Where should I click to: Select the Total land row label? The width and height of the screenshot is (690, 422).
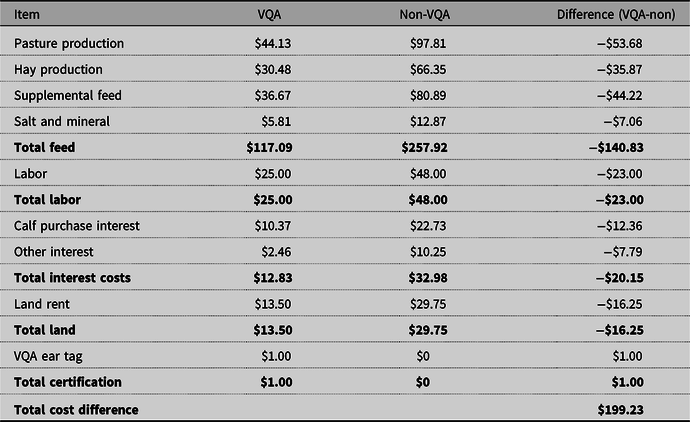(x=46, y=331)
